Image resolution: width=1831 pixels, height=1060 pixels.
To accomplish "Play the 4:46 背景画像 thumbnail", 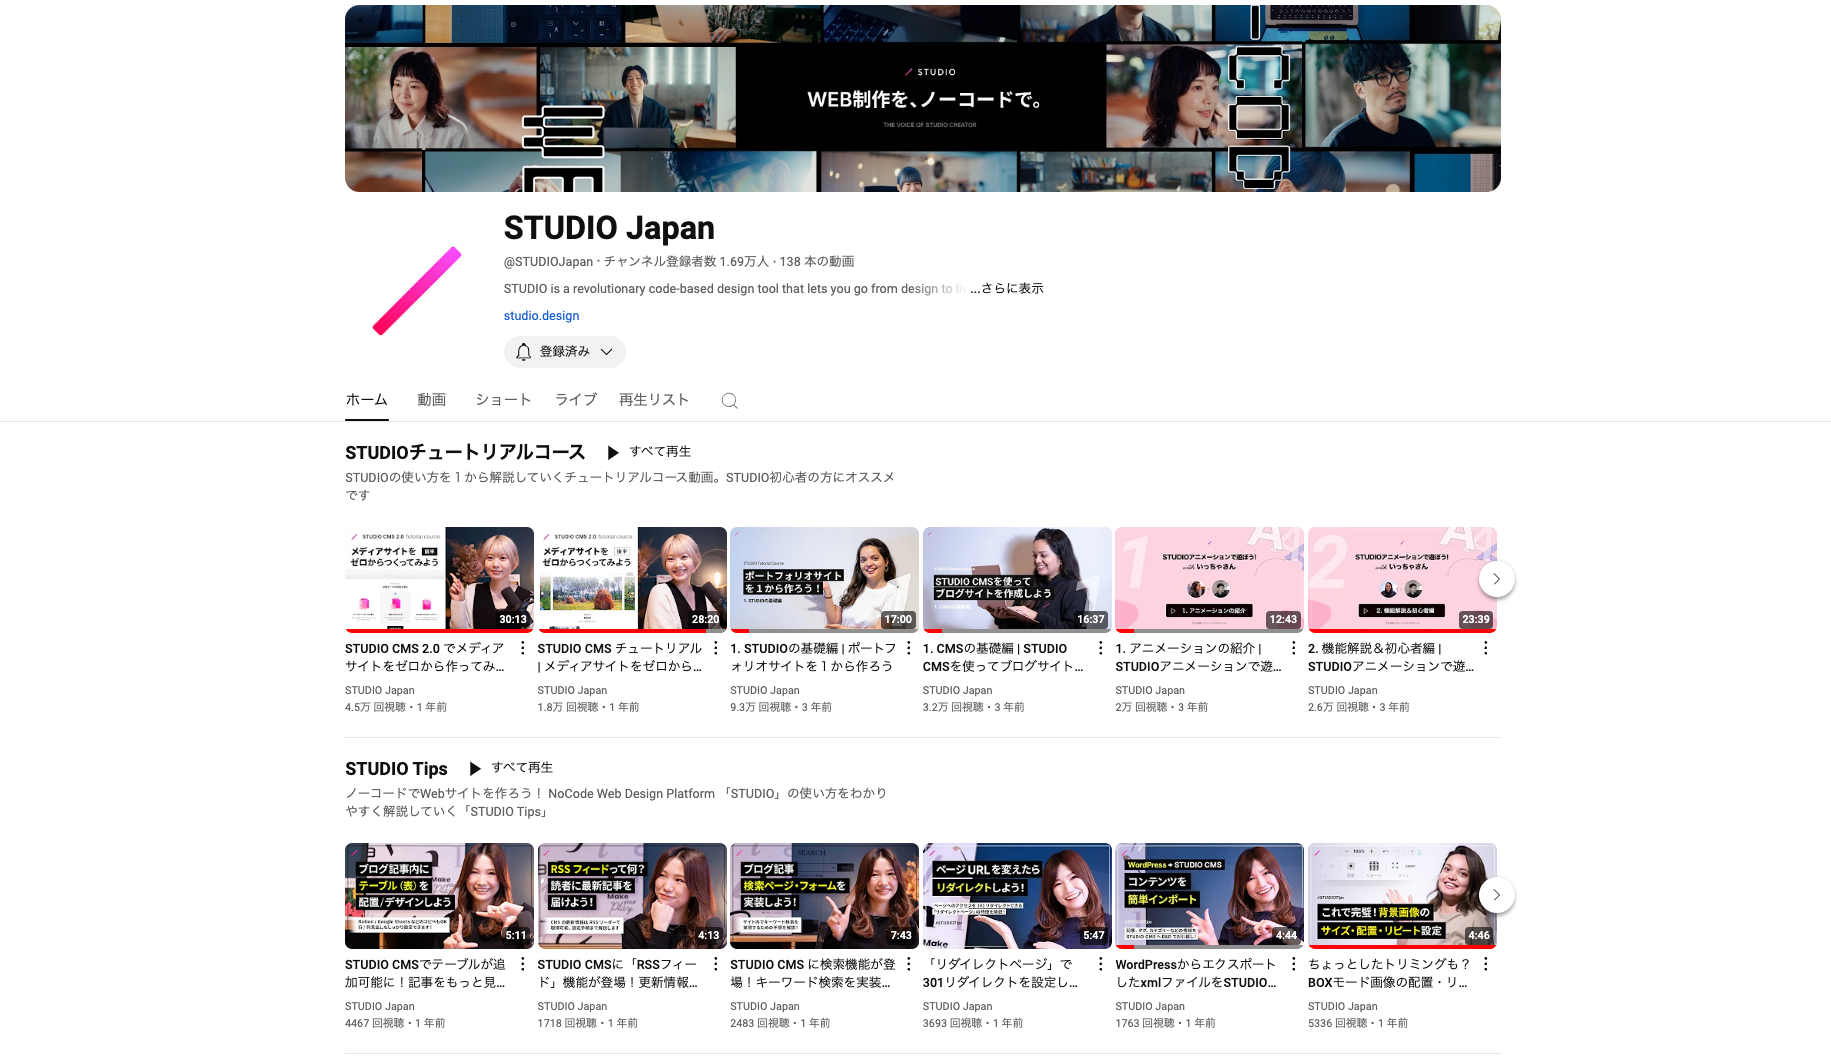I will (x=1402, y=896).
